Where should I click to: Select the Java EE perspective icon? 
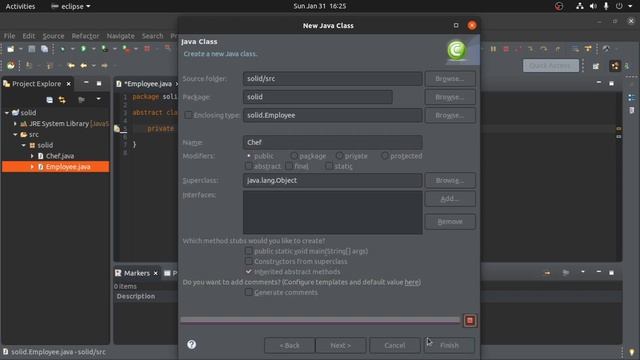[x=615, y=66]
